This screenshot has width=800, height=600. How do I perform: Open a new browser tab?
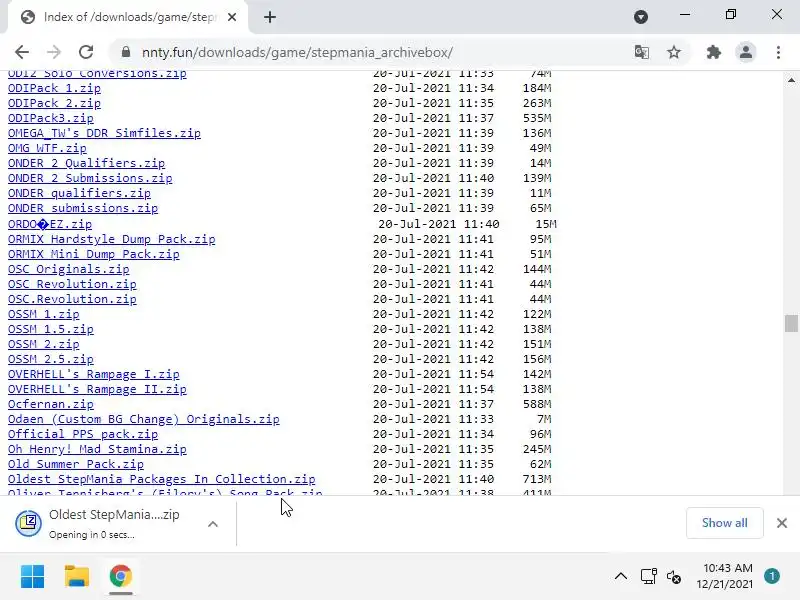pyautogui.click(x=270, y=17)
